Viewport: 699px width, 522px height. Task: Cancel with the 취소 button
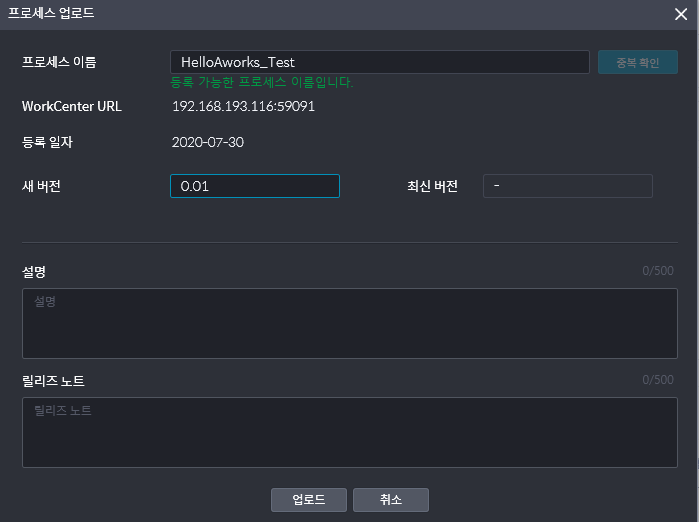pos(391,500)
